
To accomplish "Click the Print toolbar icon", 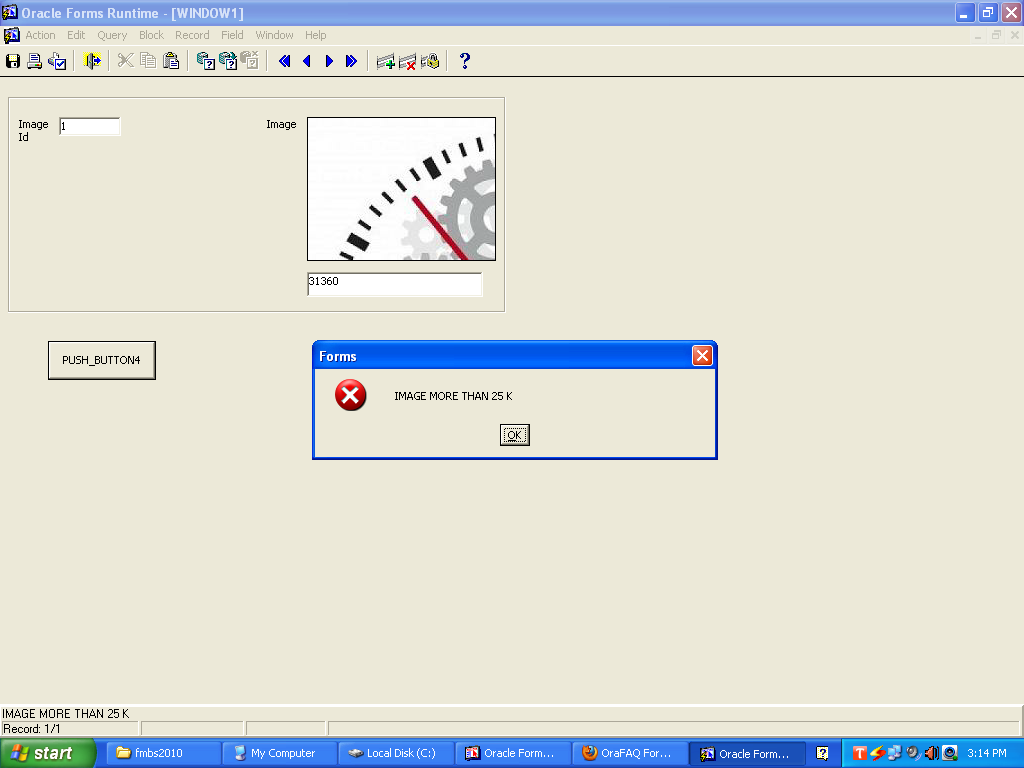I will click(x=34, y=61).
